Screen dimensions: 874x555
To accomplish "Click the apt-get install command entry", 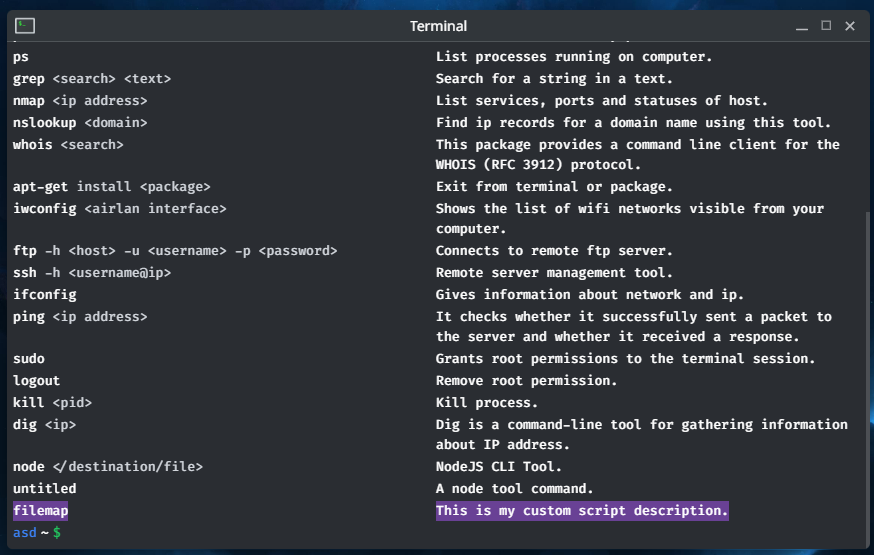I will tap(111, 187).
